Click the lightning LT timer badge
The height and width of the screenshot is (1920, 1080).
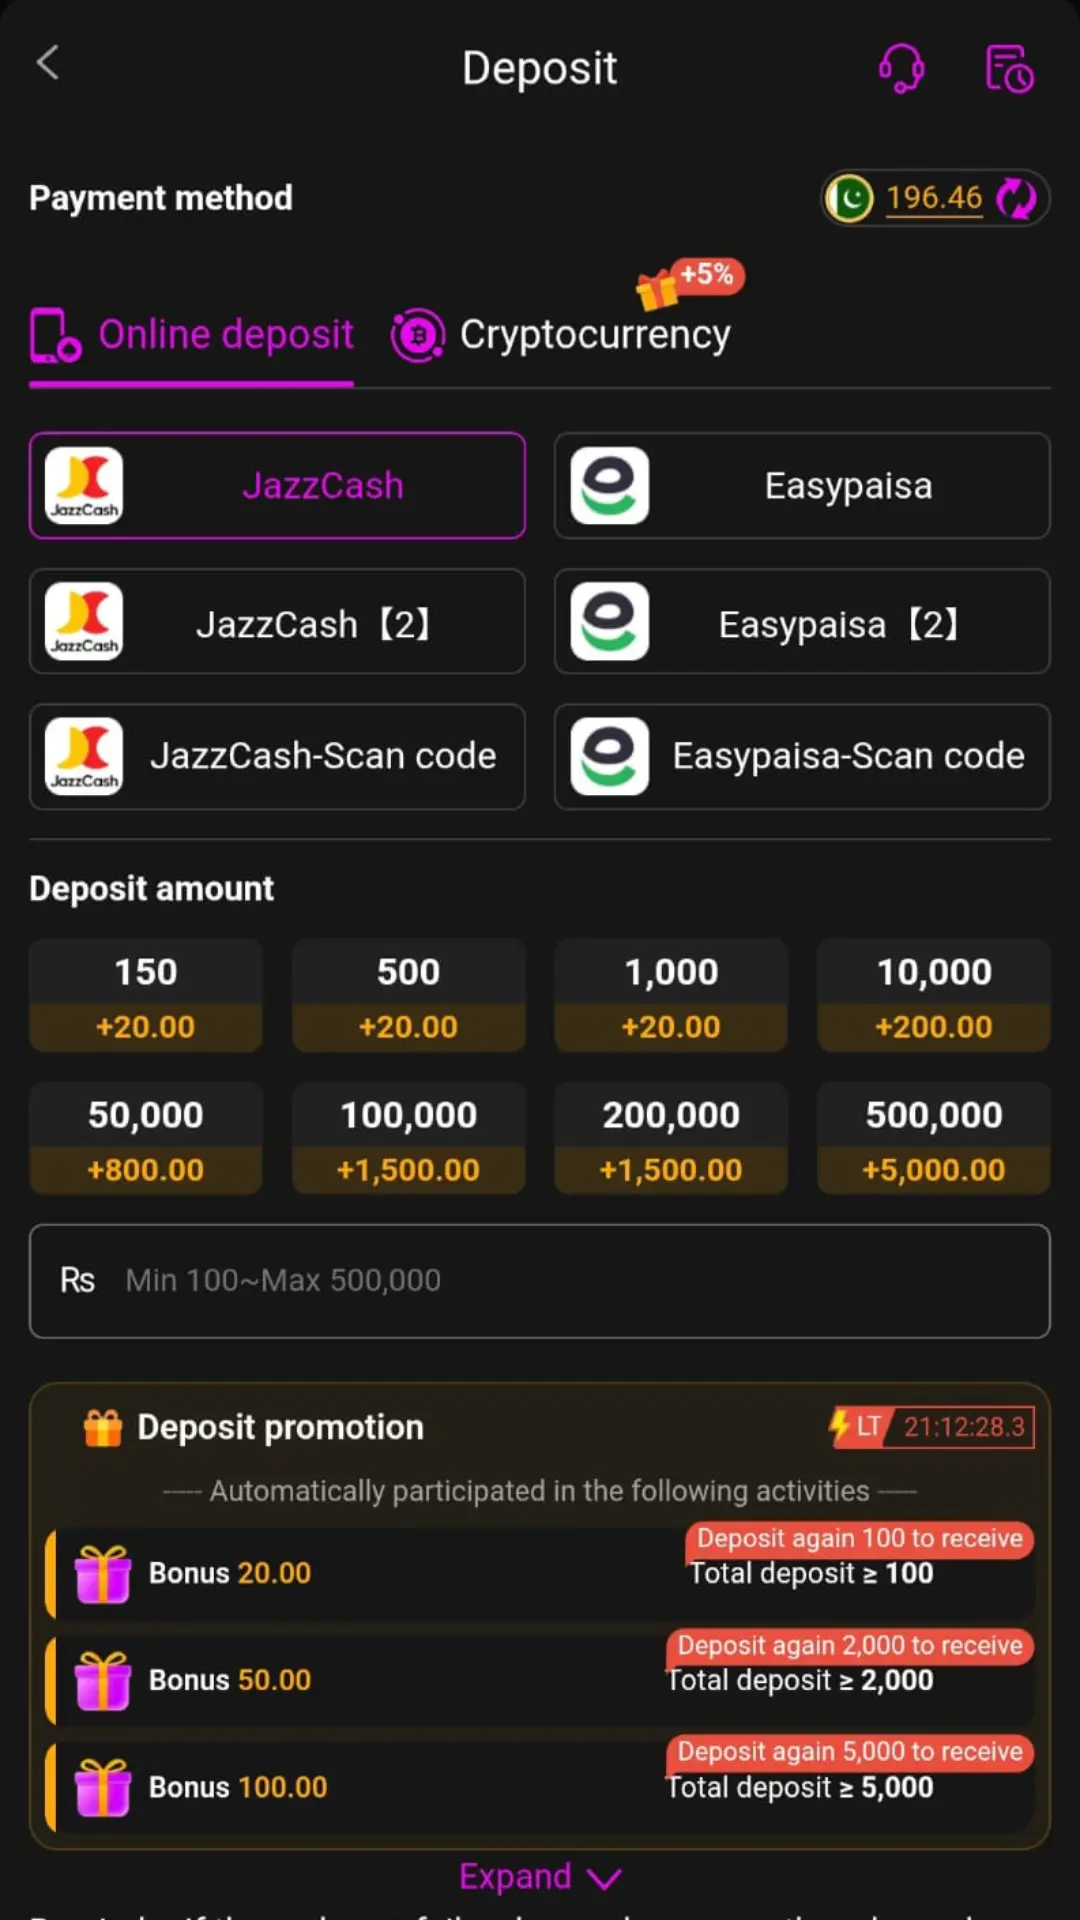point(928,1427)
